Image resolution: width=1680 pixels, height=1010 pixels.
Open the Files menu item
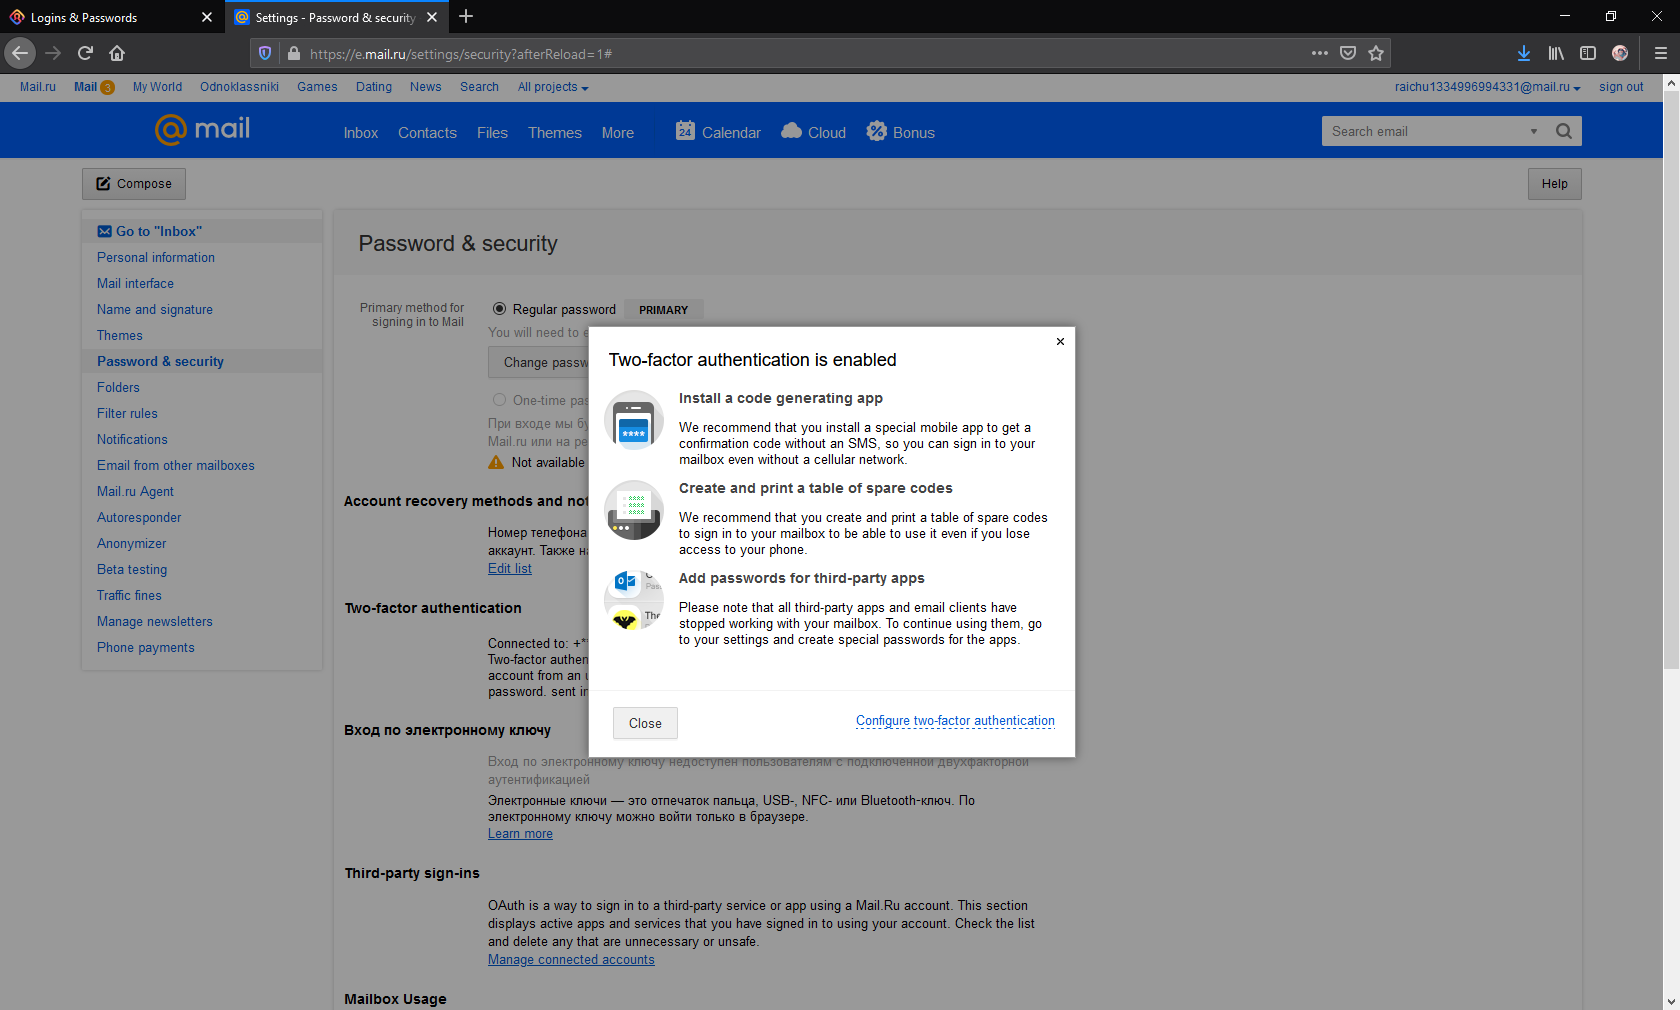pyautogui.click(x=492, y=133)
